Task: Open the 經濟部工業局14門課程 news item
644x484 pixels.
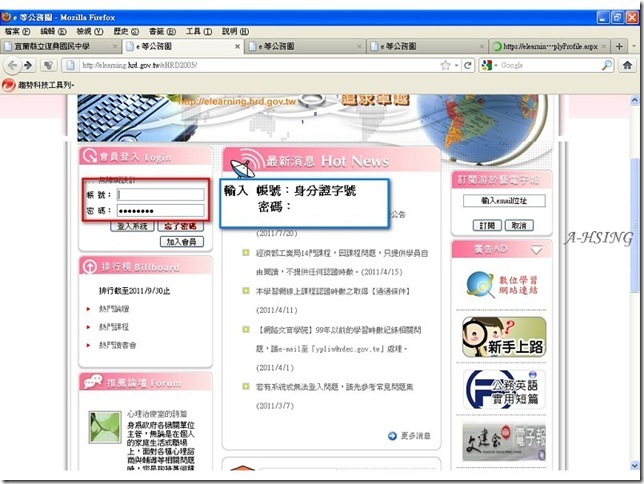Action: (x=342, y=262)
